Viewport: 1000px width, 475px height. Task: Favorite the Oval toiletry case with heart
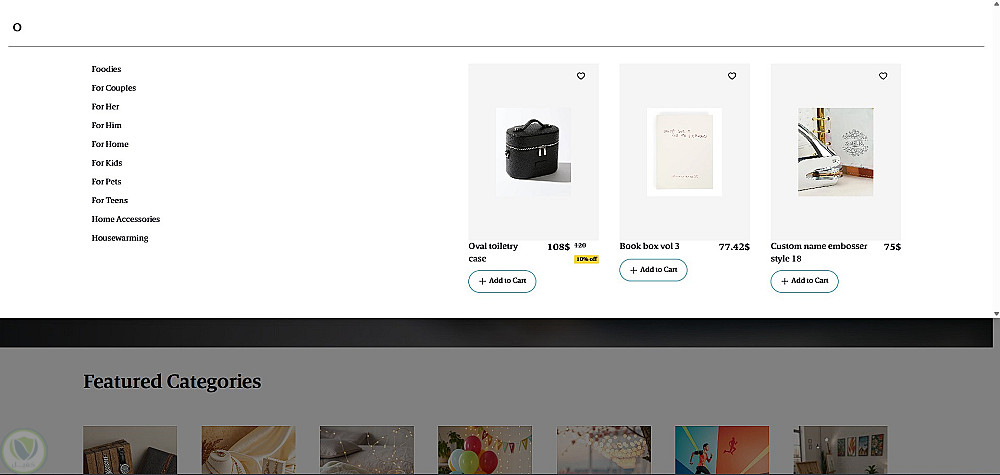[581, 76]
